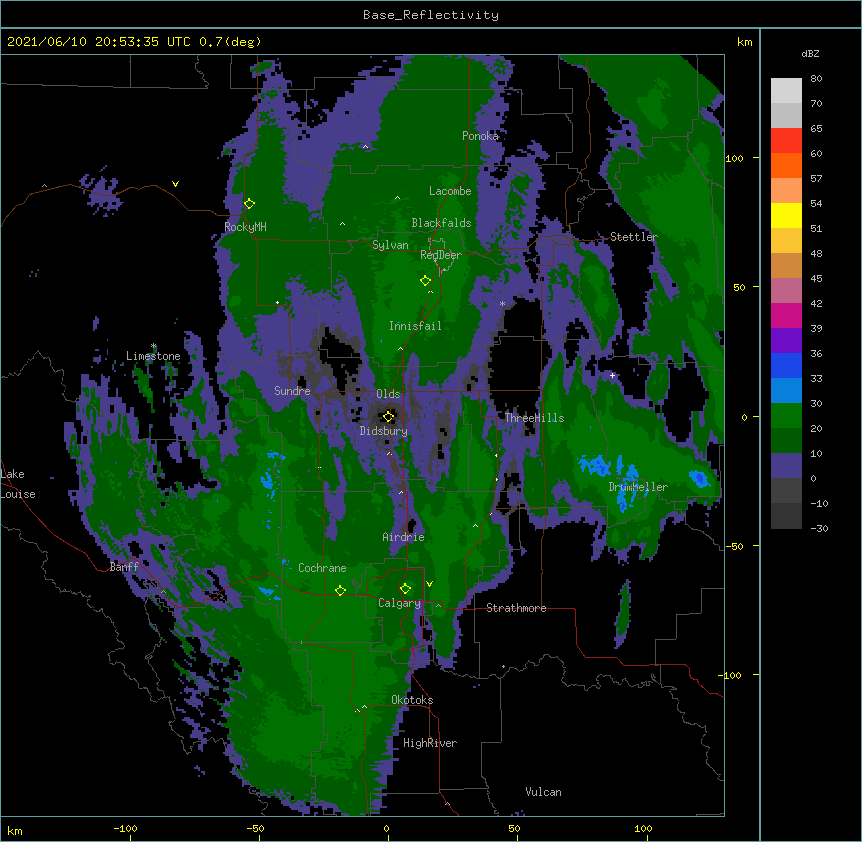Click the Lacombe city label
Screen dimensions: 862x842
pyautogui.click(x=450, y=191)
